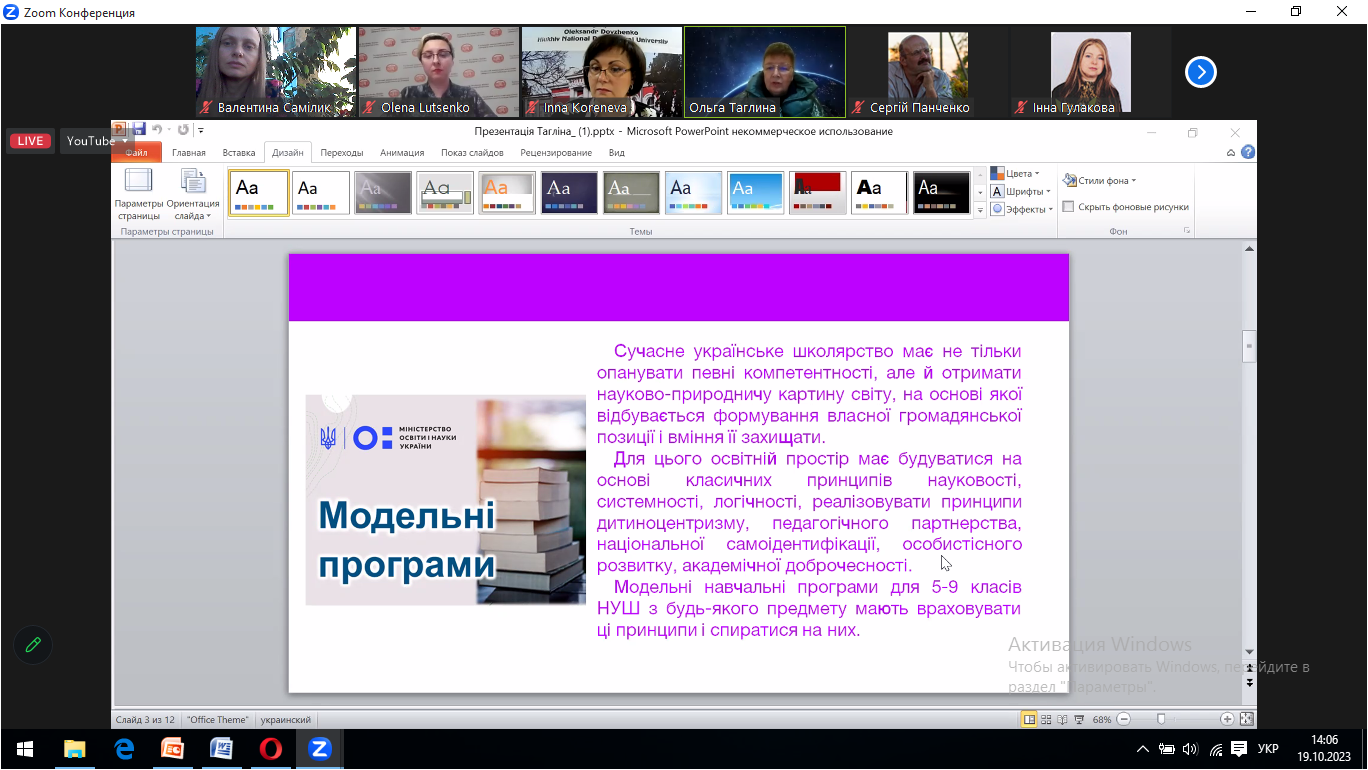Click the Модельні програми slide image
This screenshot has width=1368, height=770.
[x=445, y=500]
